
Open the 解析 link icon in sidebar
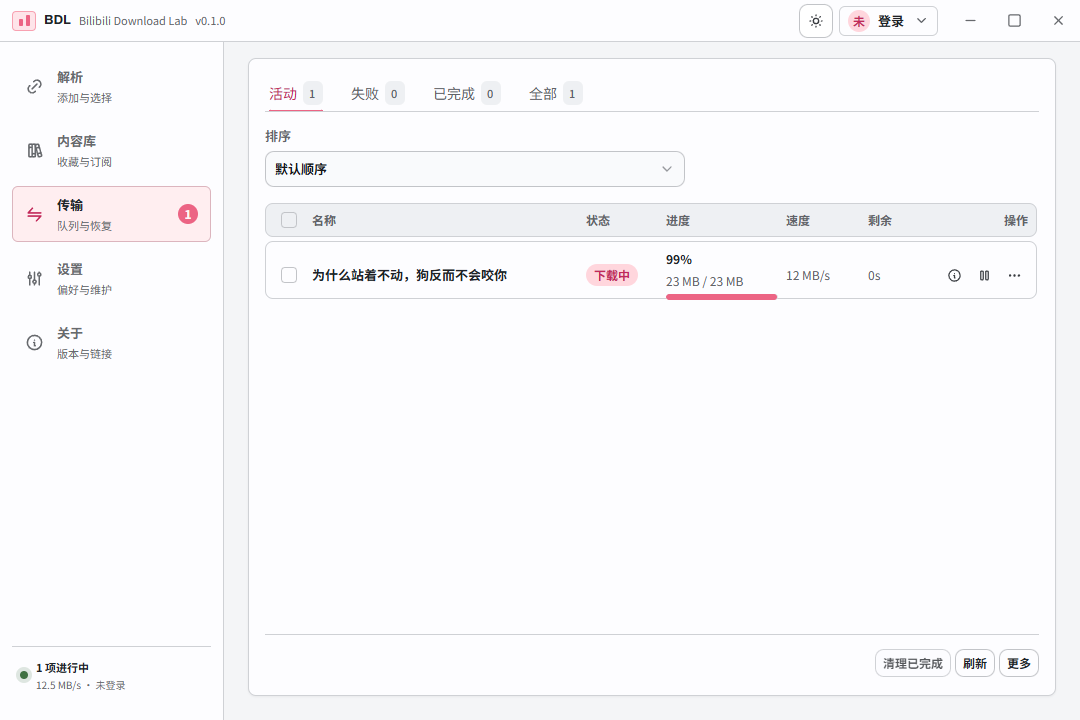point(34,87)
